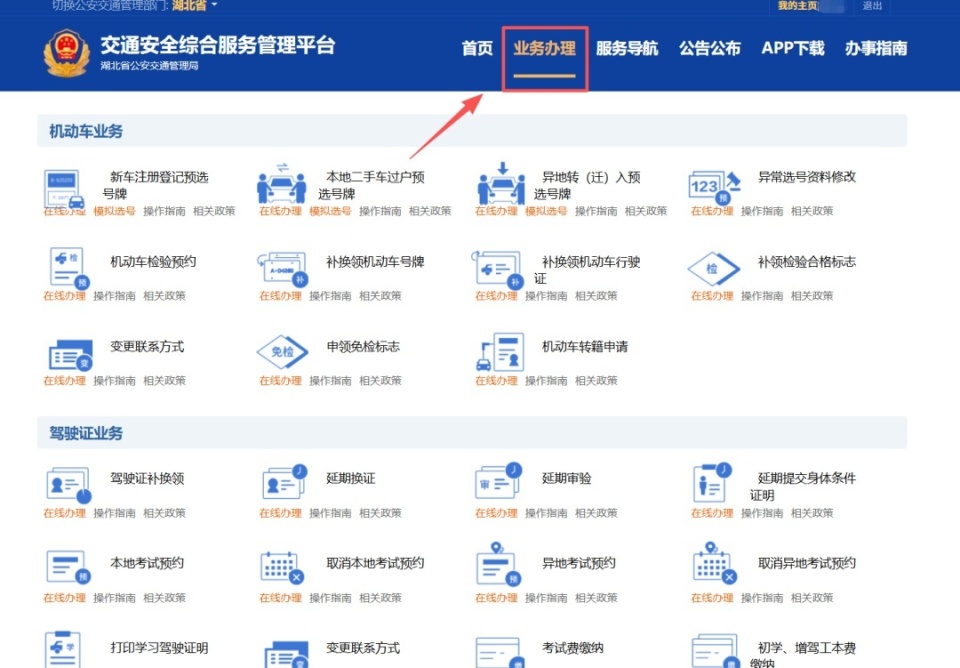The height and width of the screenshot is (668, 960).
Task: Select the 异地转(迁)入预选号牌 icon
Action: (501, 184)
